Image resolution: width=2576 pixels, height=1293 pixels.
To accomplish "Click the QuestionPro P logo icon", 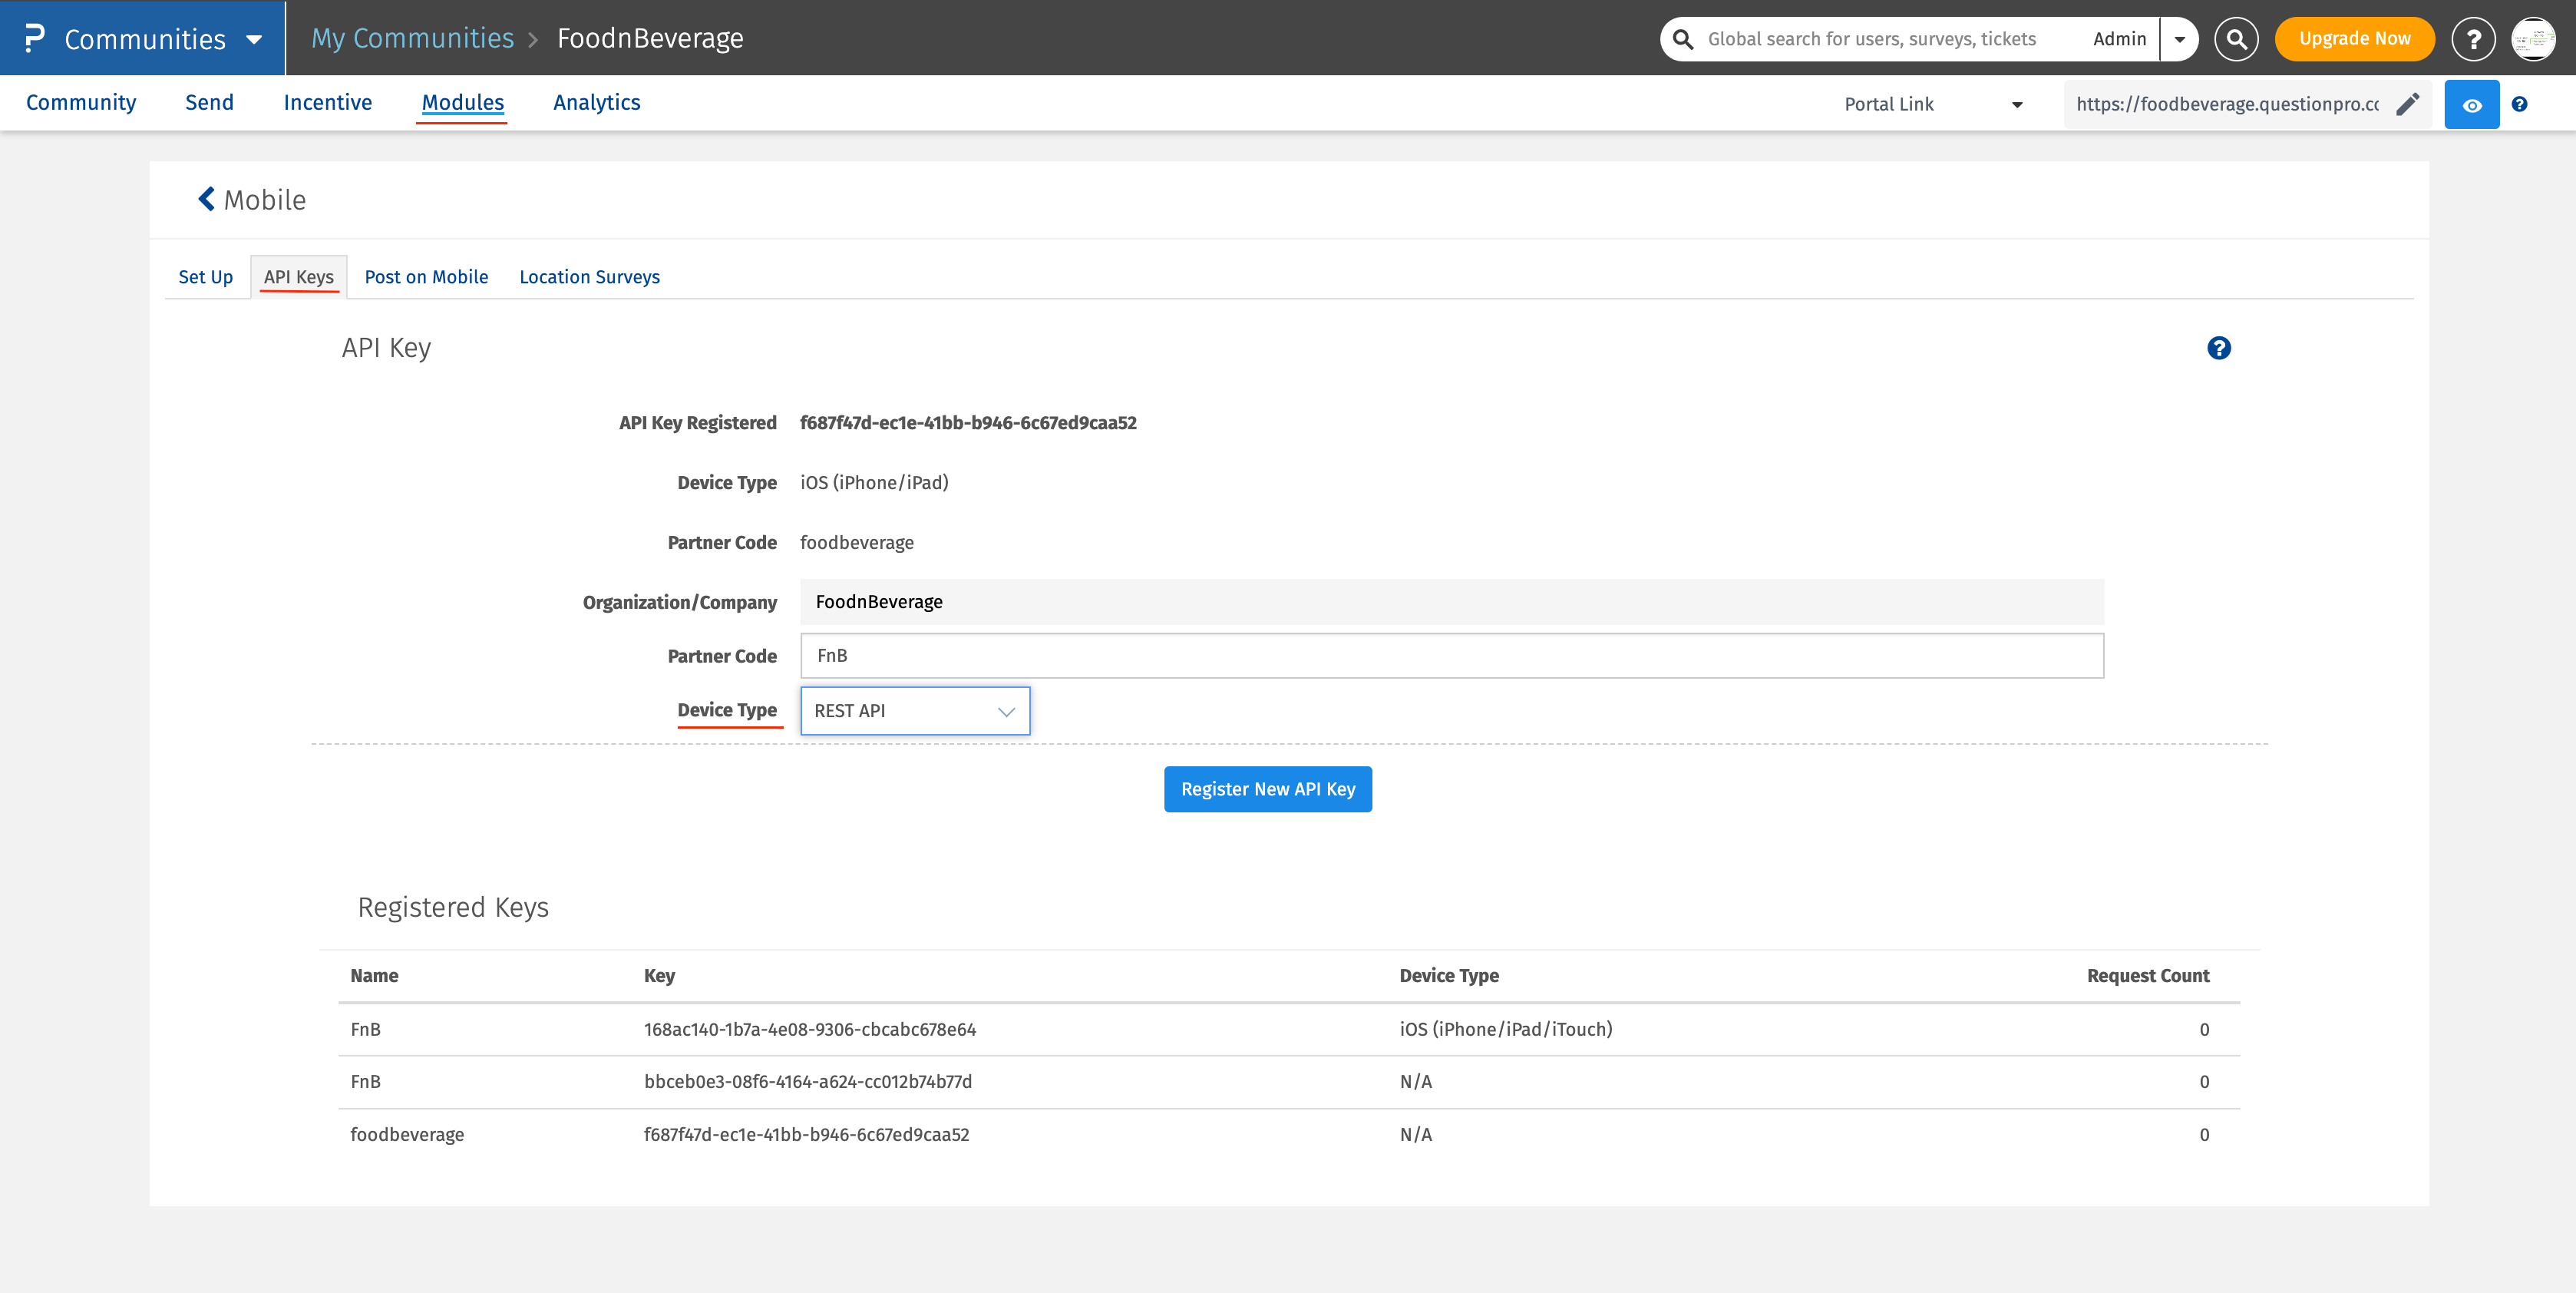I will [x=34, y=38].
